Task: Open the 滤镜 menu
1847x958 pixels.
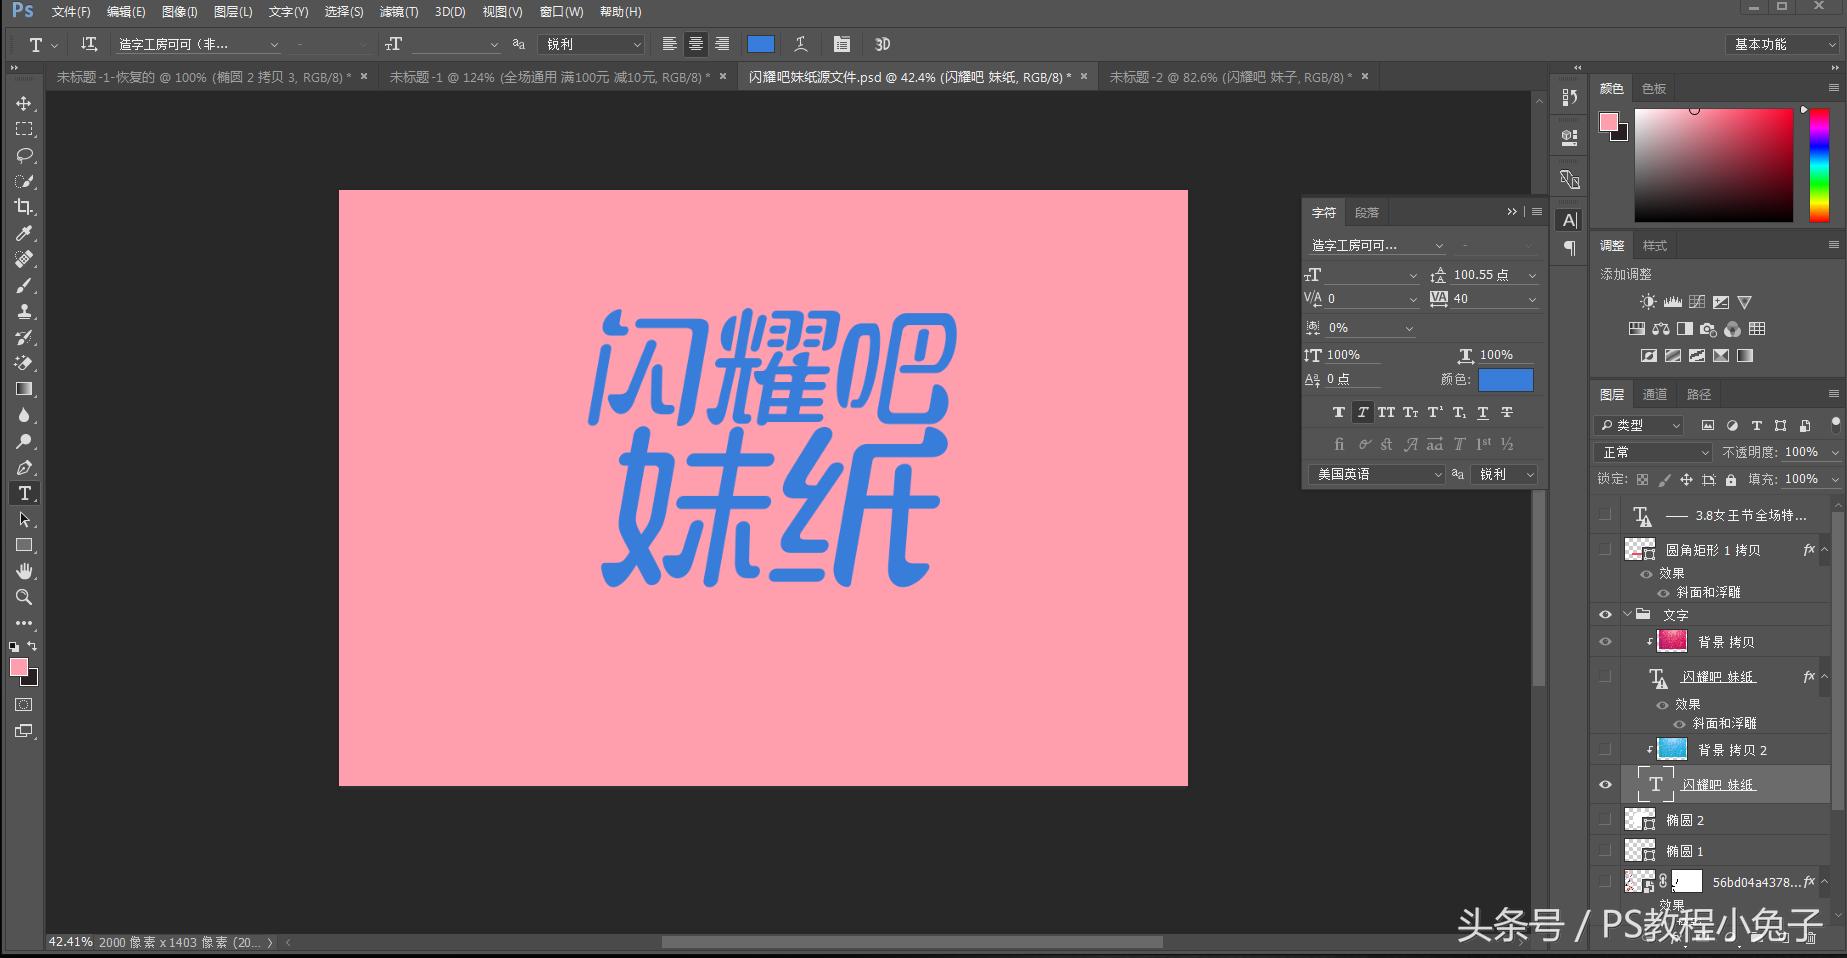Action: (398, 11)
